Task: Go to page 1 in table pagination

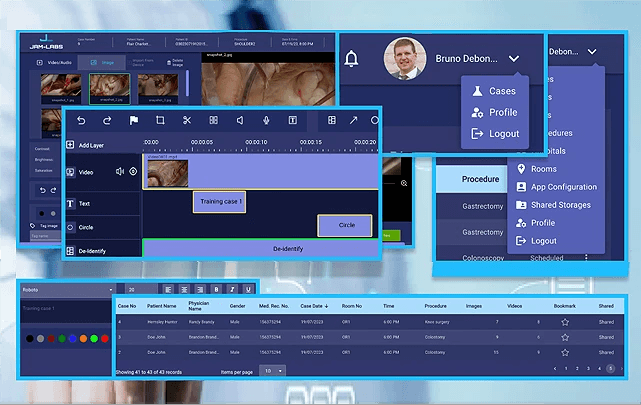Action: [x=566, y=368]
